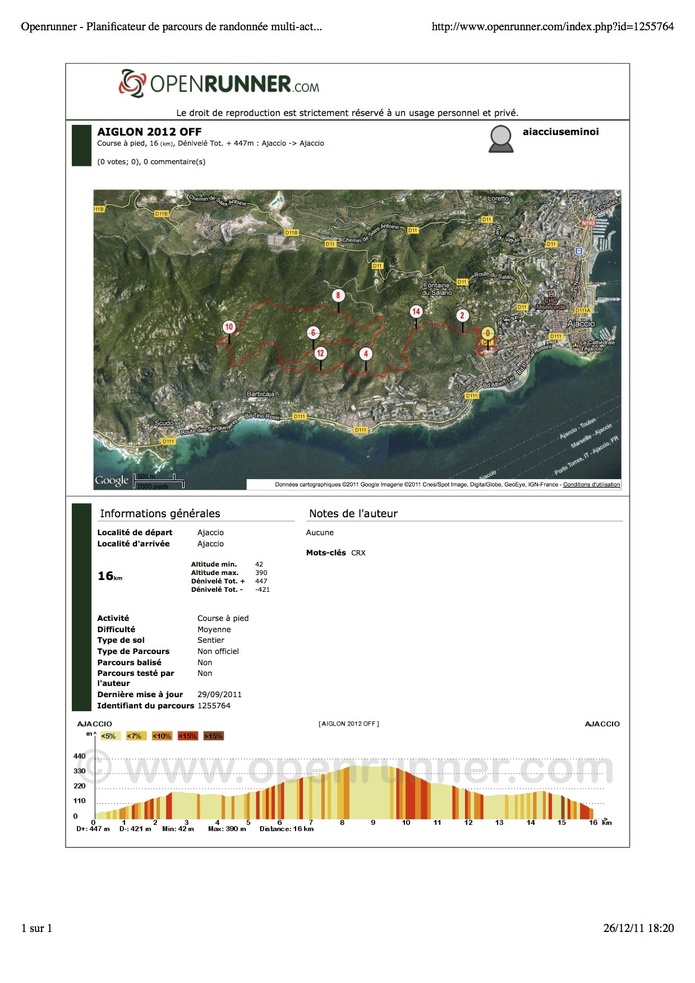Screen dimensions: 695x983
Task: Click the Moyenne difficulty value
Action: 214,629
